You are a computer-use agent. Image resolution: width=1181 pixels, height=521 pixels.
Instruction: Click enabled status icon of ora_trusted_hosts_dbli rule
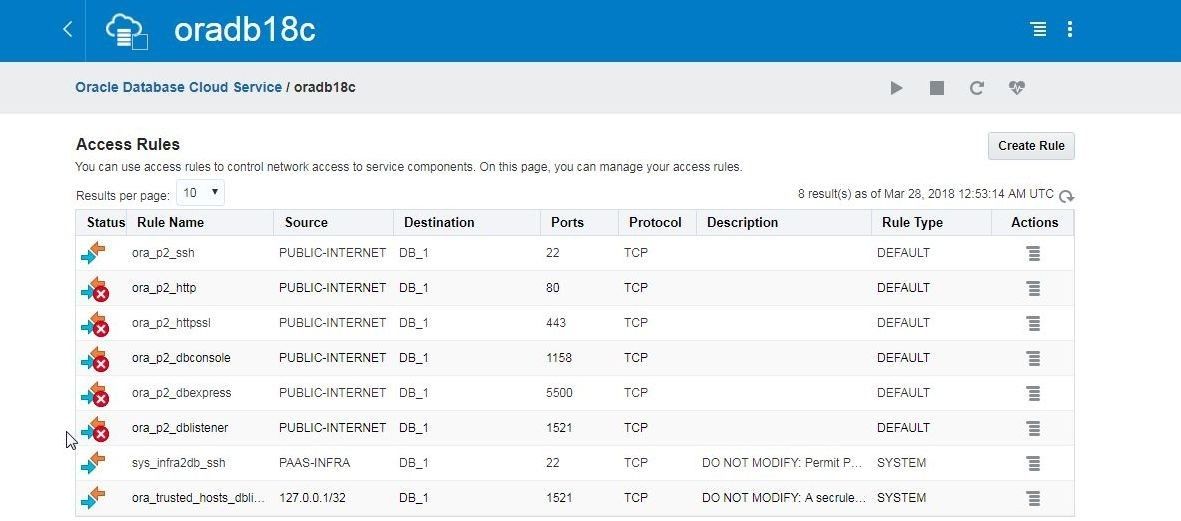coord(93,498)
